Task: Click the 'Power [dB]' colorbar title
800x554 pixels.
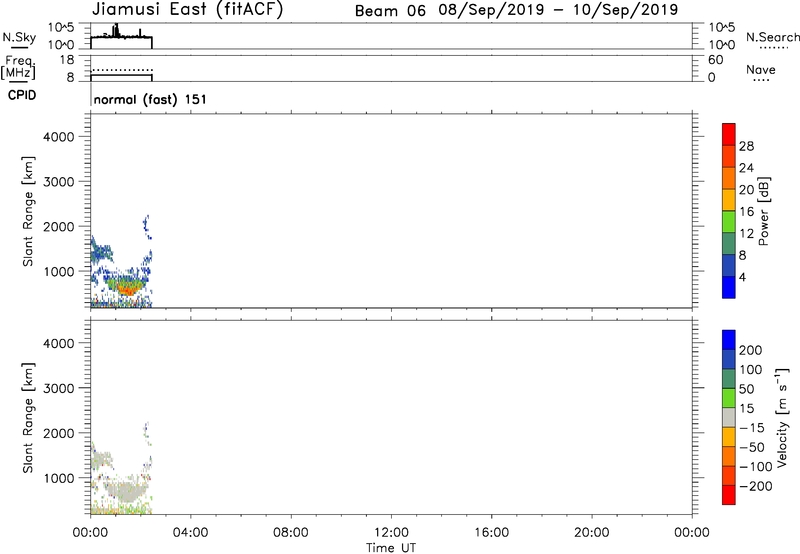Action: coord(763,211)
